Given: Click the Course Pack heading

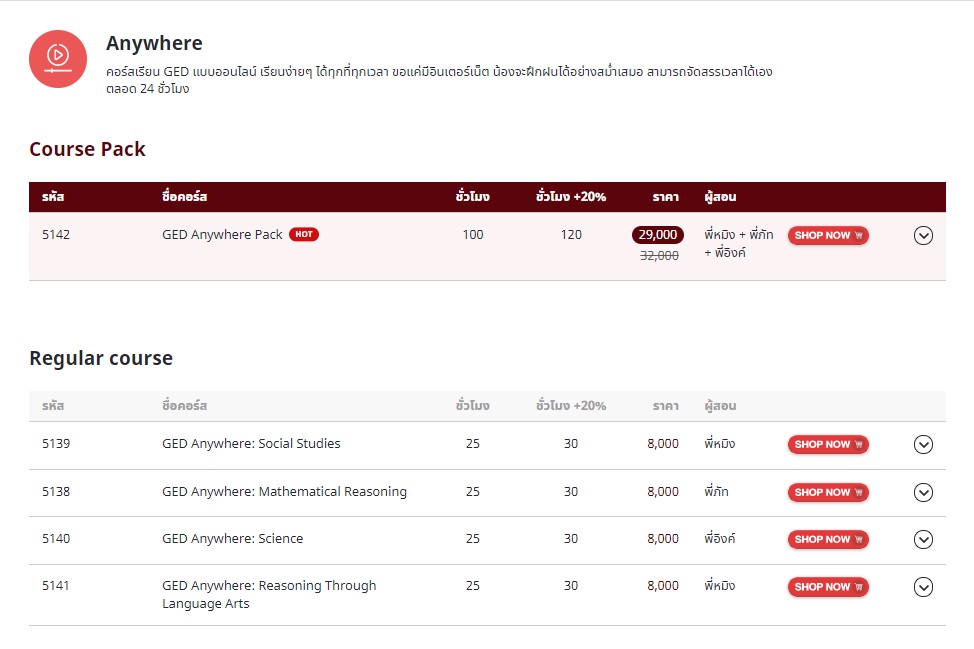Looking at the screenshot, I should [x=87, y=149].
